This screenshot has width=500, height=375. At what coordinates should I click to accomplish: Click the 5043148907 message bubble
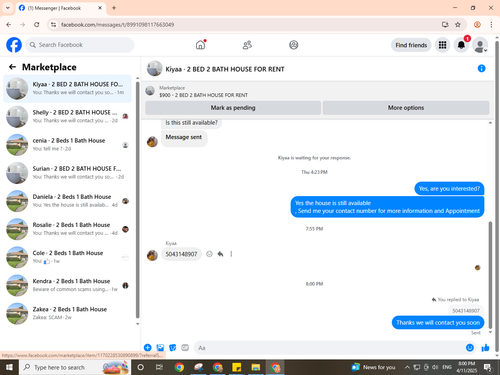click(181, 254)
